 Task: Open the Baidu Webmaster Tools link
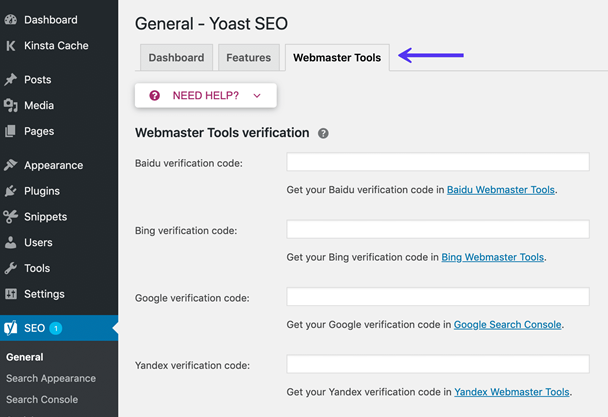pos(500,189)
